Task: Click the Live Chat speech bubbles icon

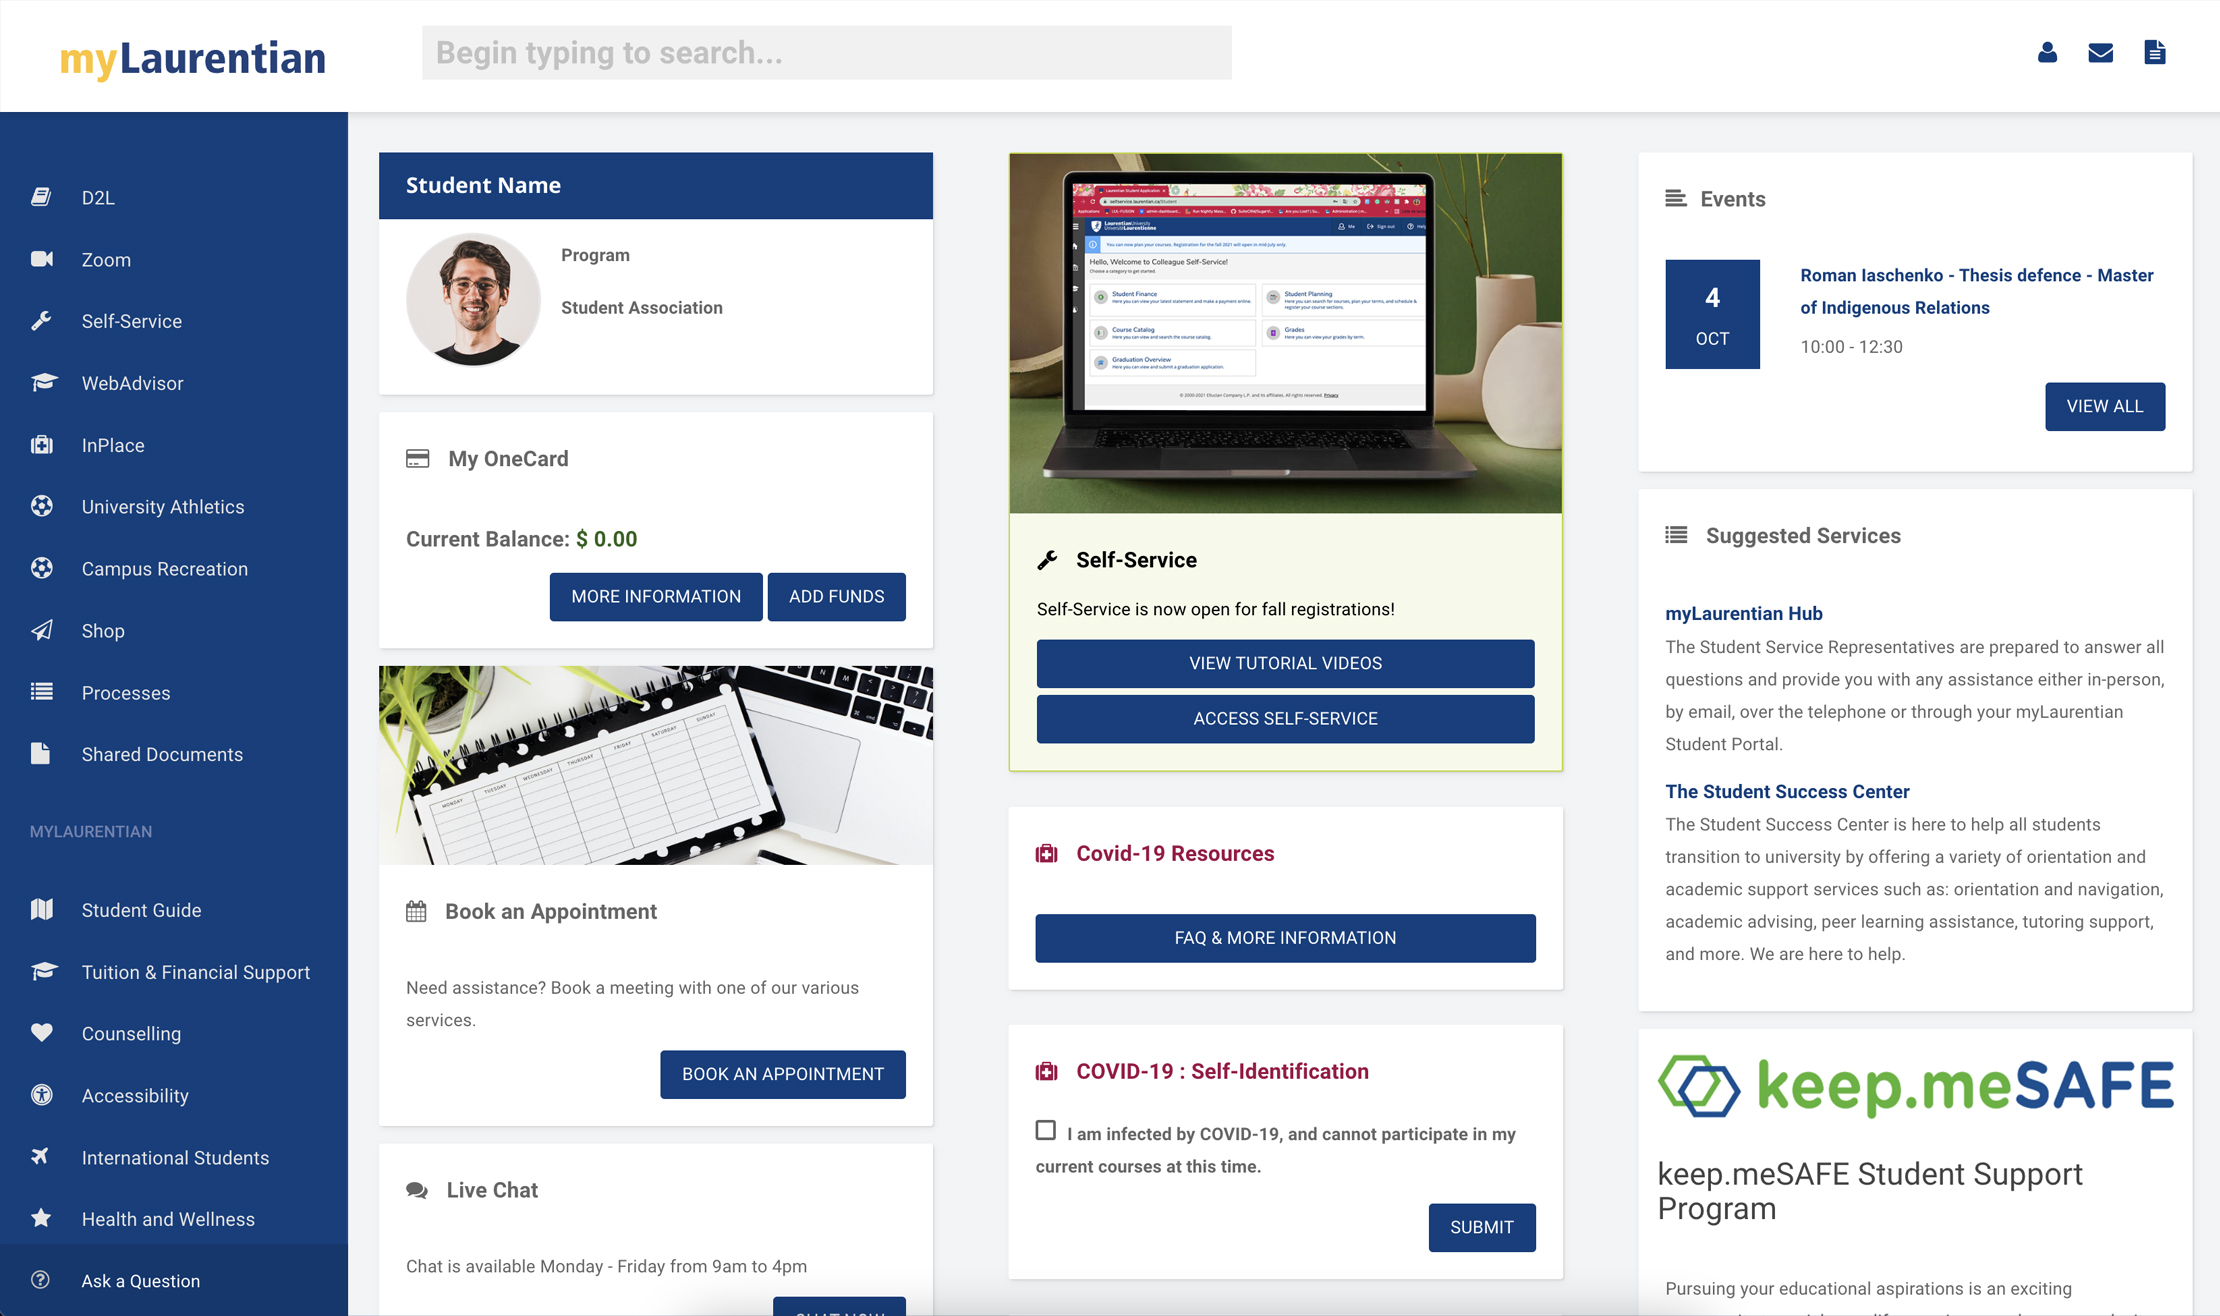Action: [417, 1190]
